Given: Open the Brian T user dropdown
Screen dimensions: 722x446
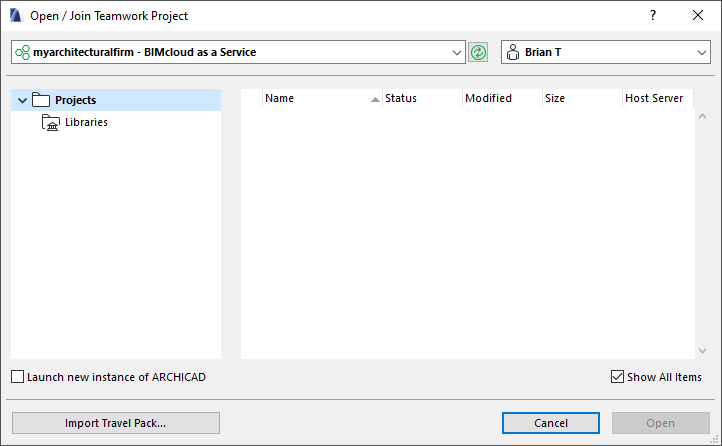Looking at the screenshot, I should coord(702,52).
